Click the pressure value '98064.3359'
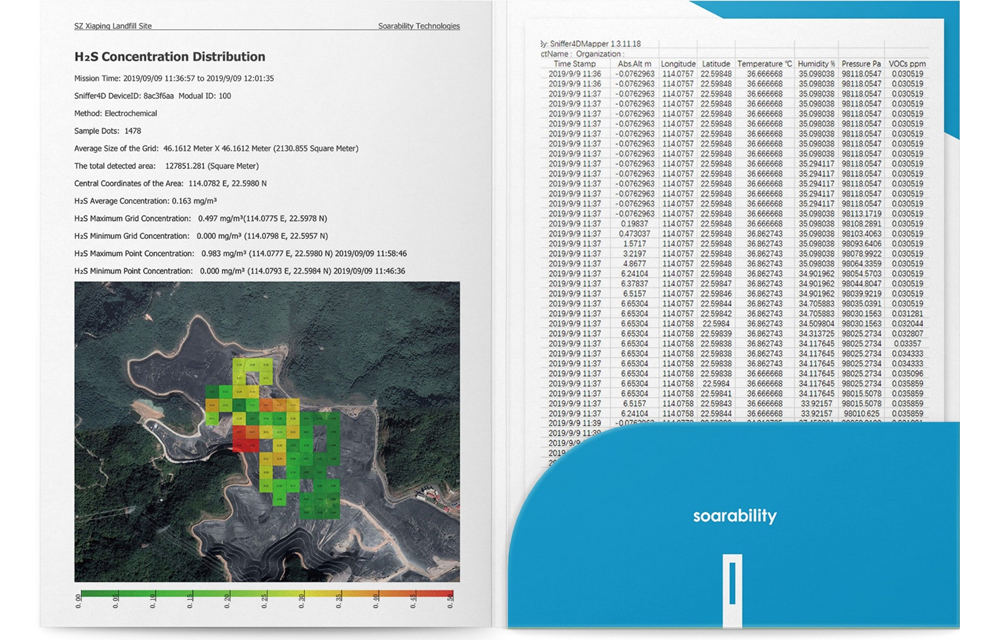 click(x=862, y=264)
